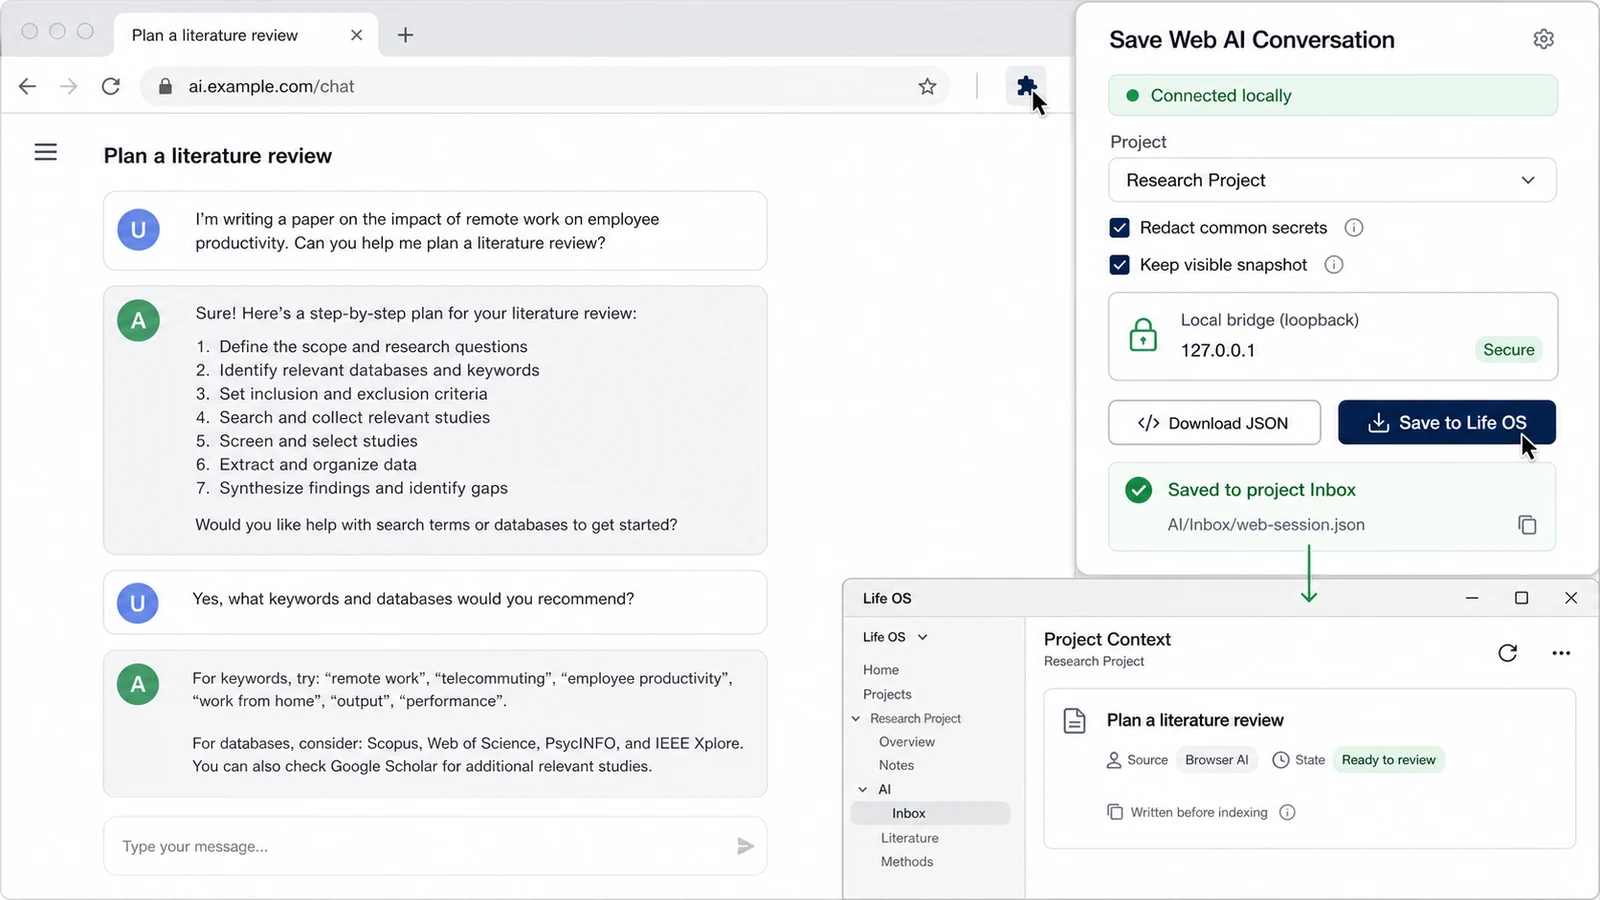The height and width of the screenshot is (900, 1600).
Task: Click the lock icon in Local bridge card
Action: 1143,335
